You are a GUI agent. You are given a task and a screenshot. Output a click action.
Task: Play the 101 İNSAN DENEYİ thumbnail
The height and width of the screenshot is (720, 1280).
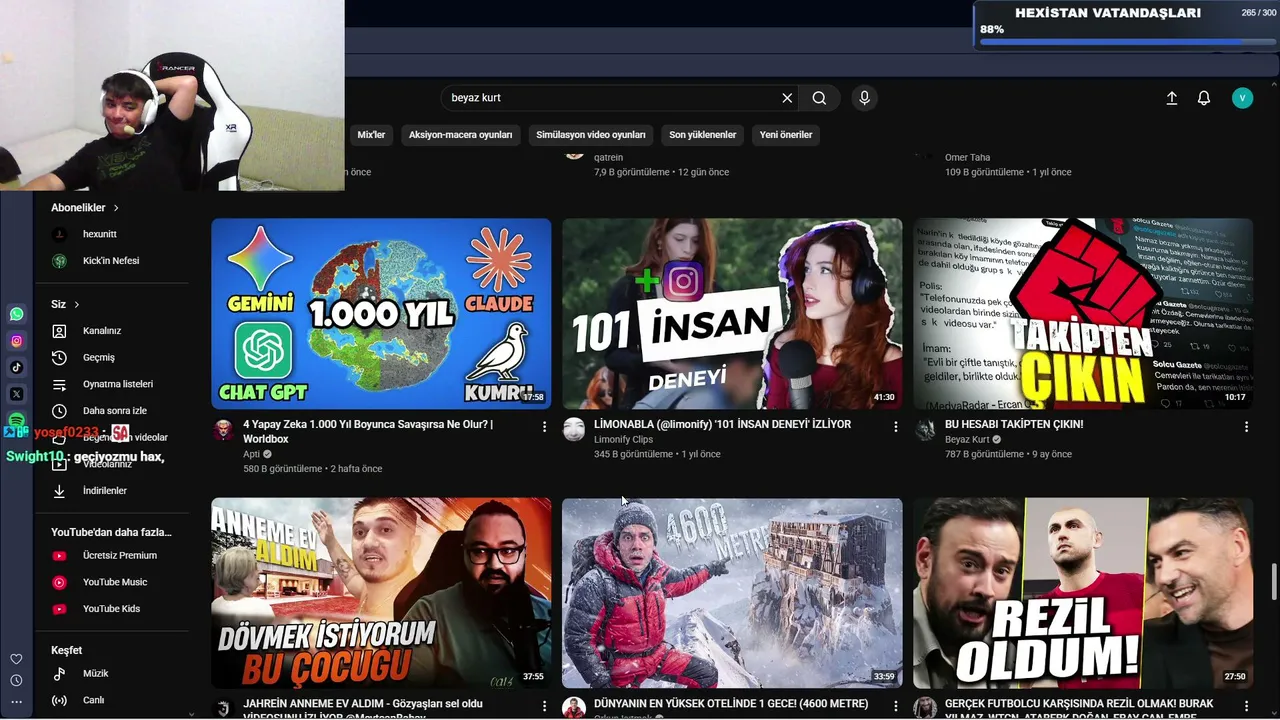click(732, 314)
